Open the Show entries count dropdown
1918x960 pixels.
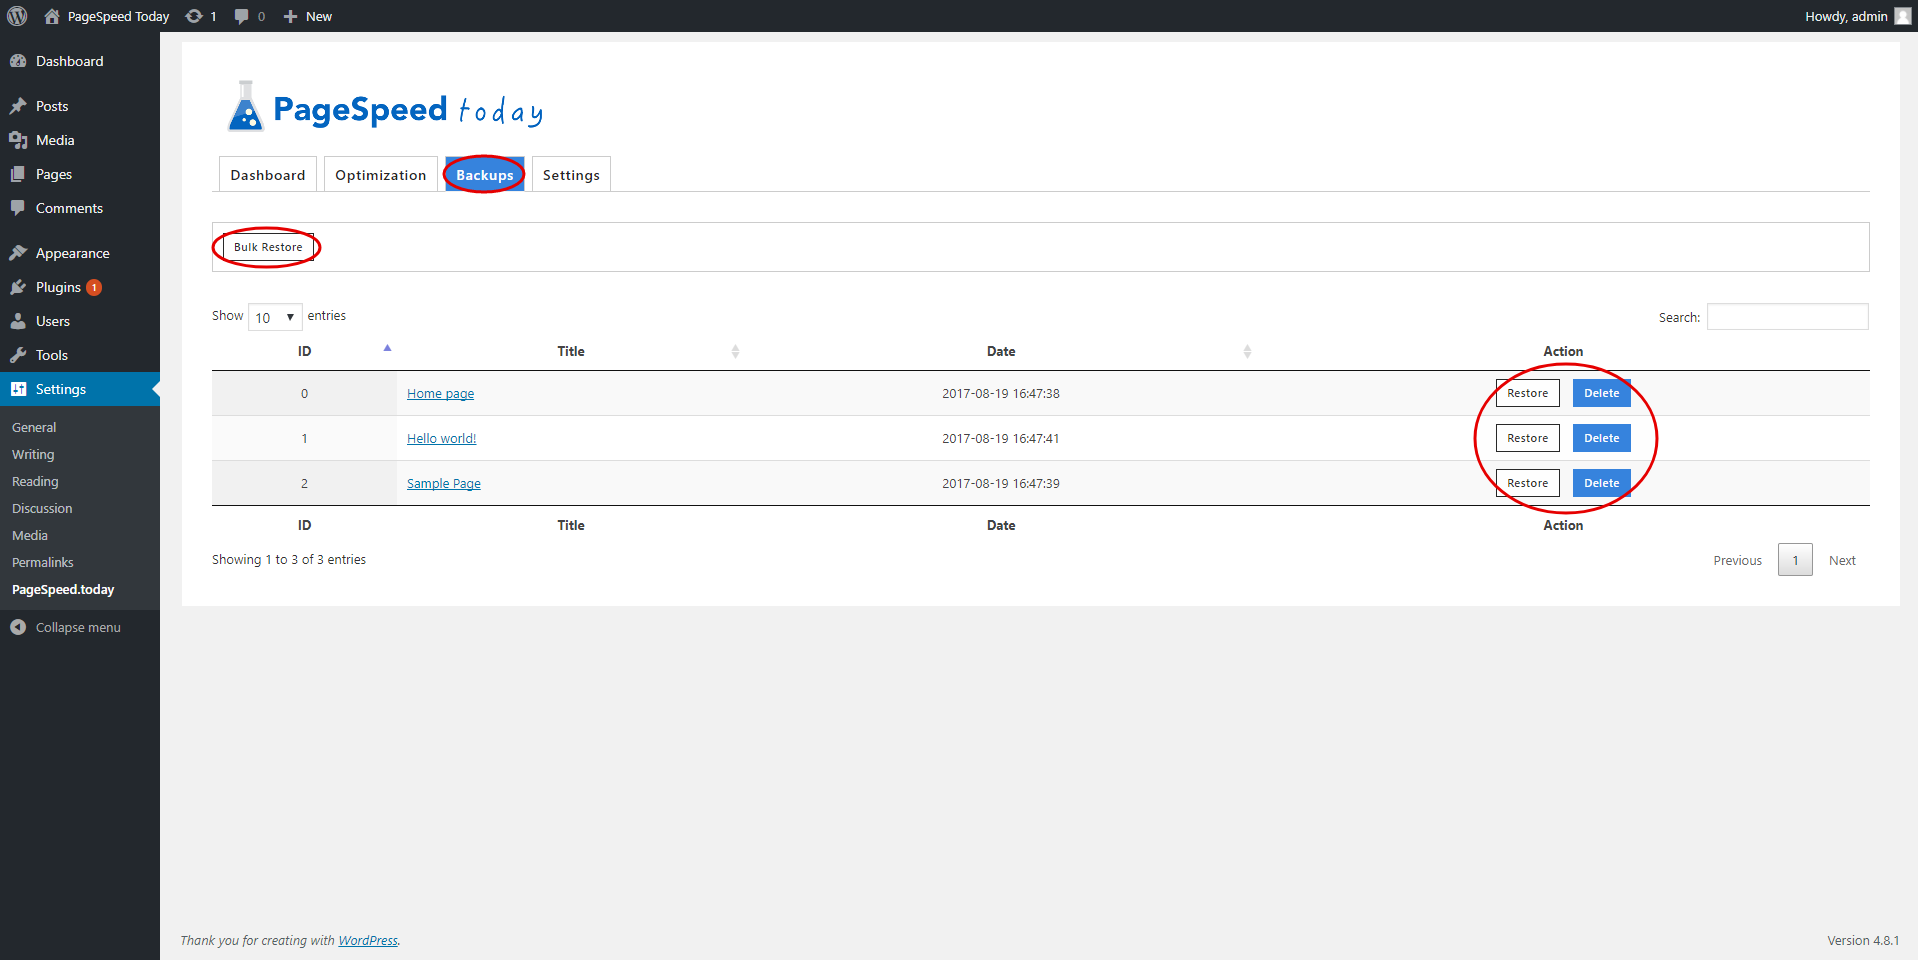tap(275, 317)
